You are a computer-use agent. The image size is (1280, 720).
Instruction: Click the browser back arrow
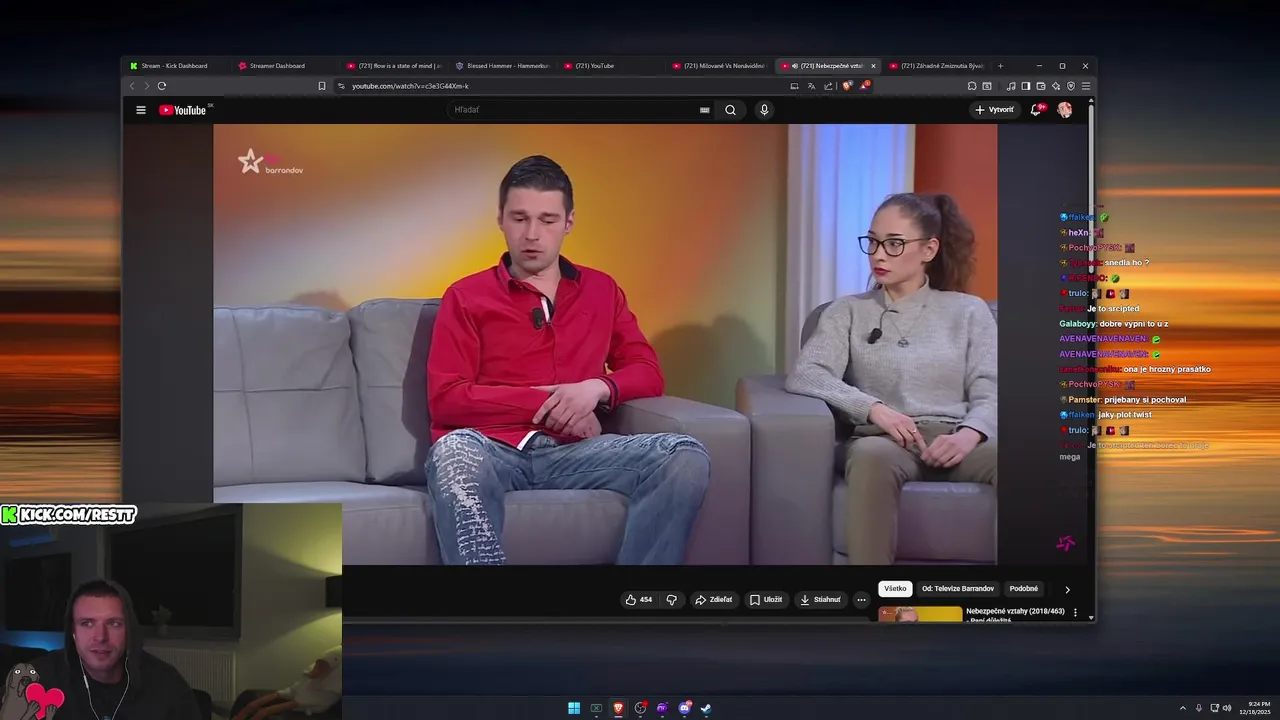click(x=132, y=86)
